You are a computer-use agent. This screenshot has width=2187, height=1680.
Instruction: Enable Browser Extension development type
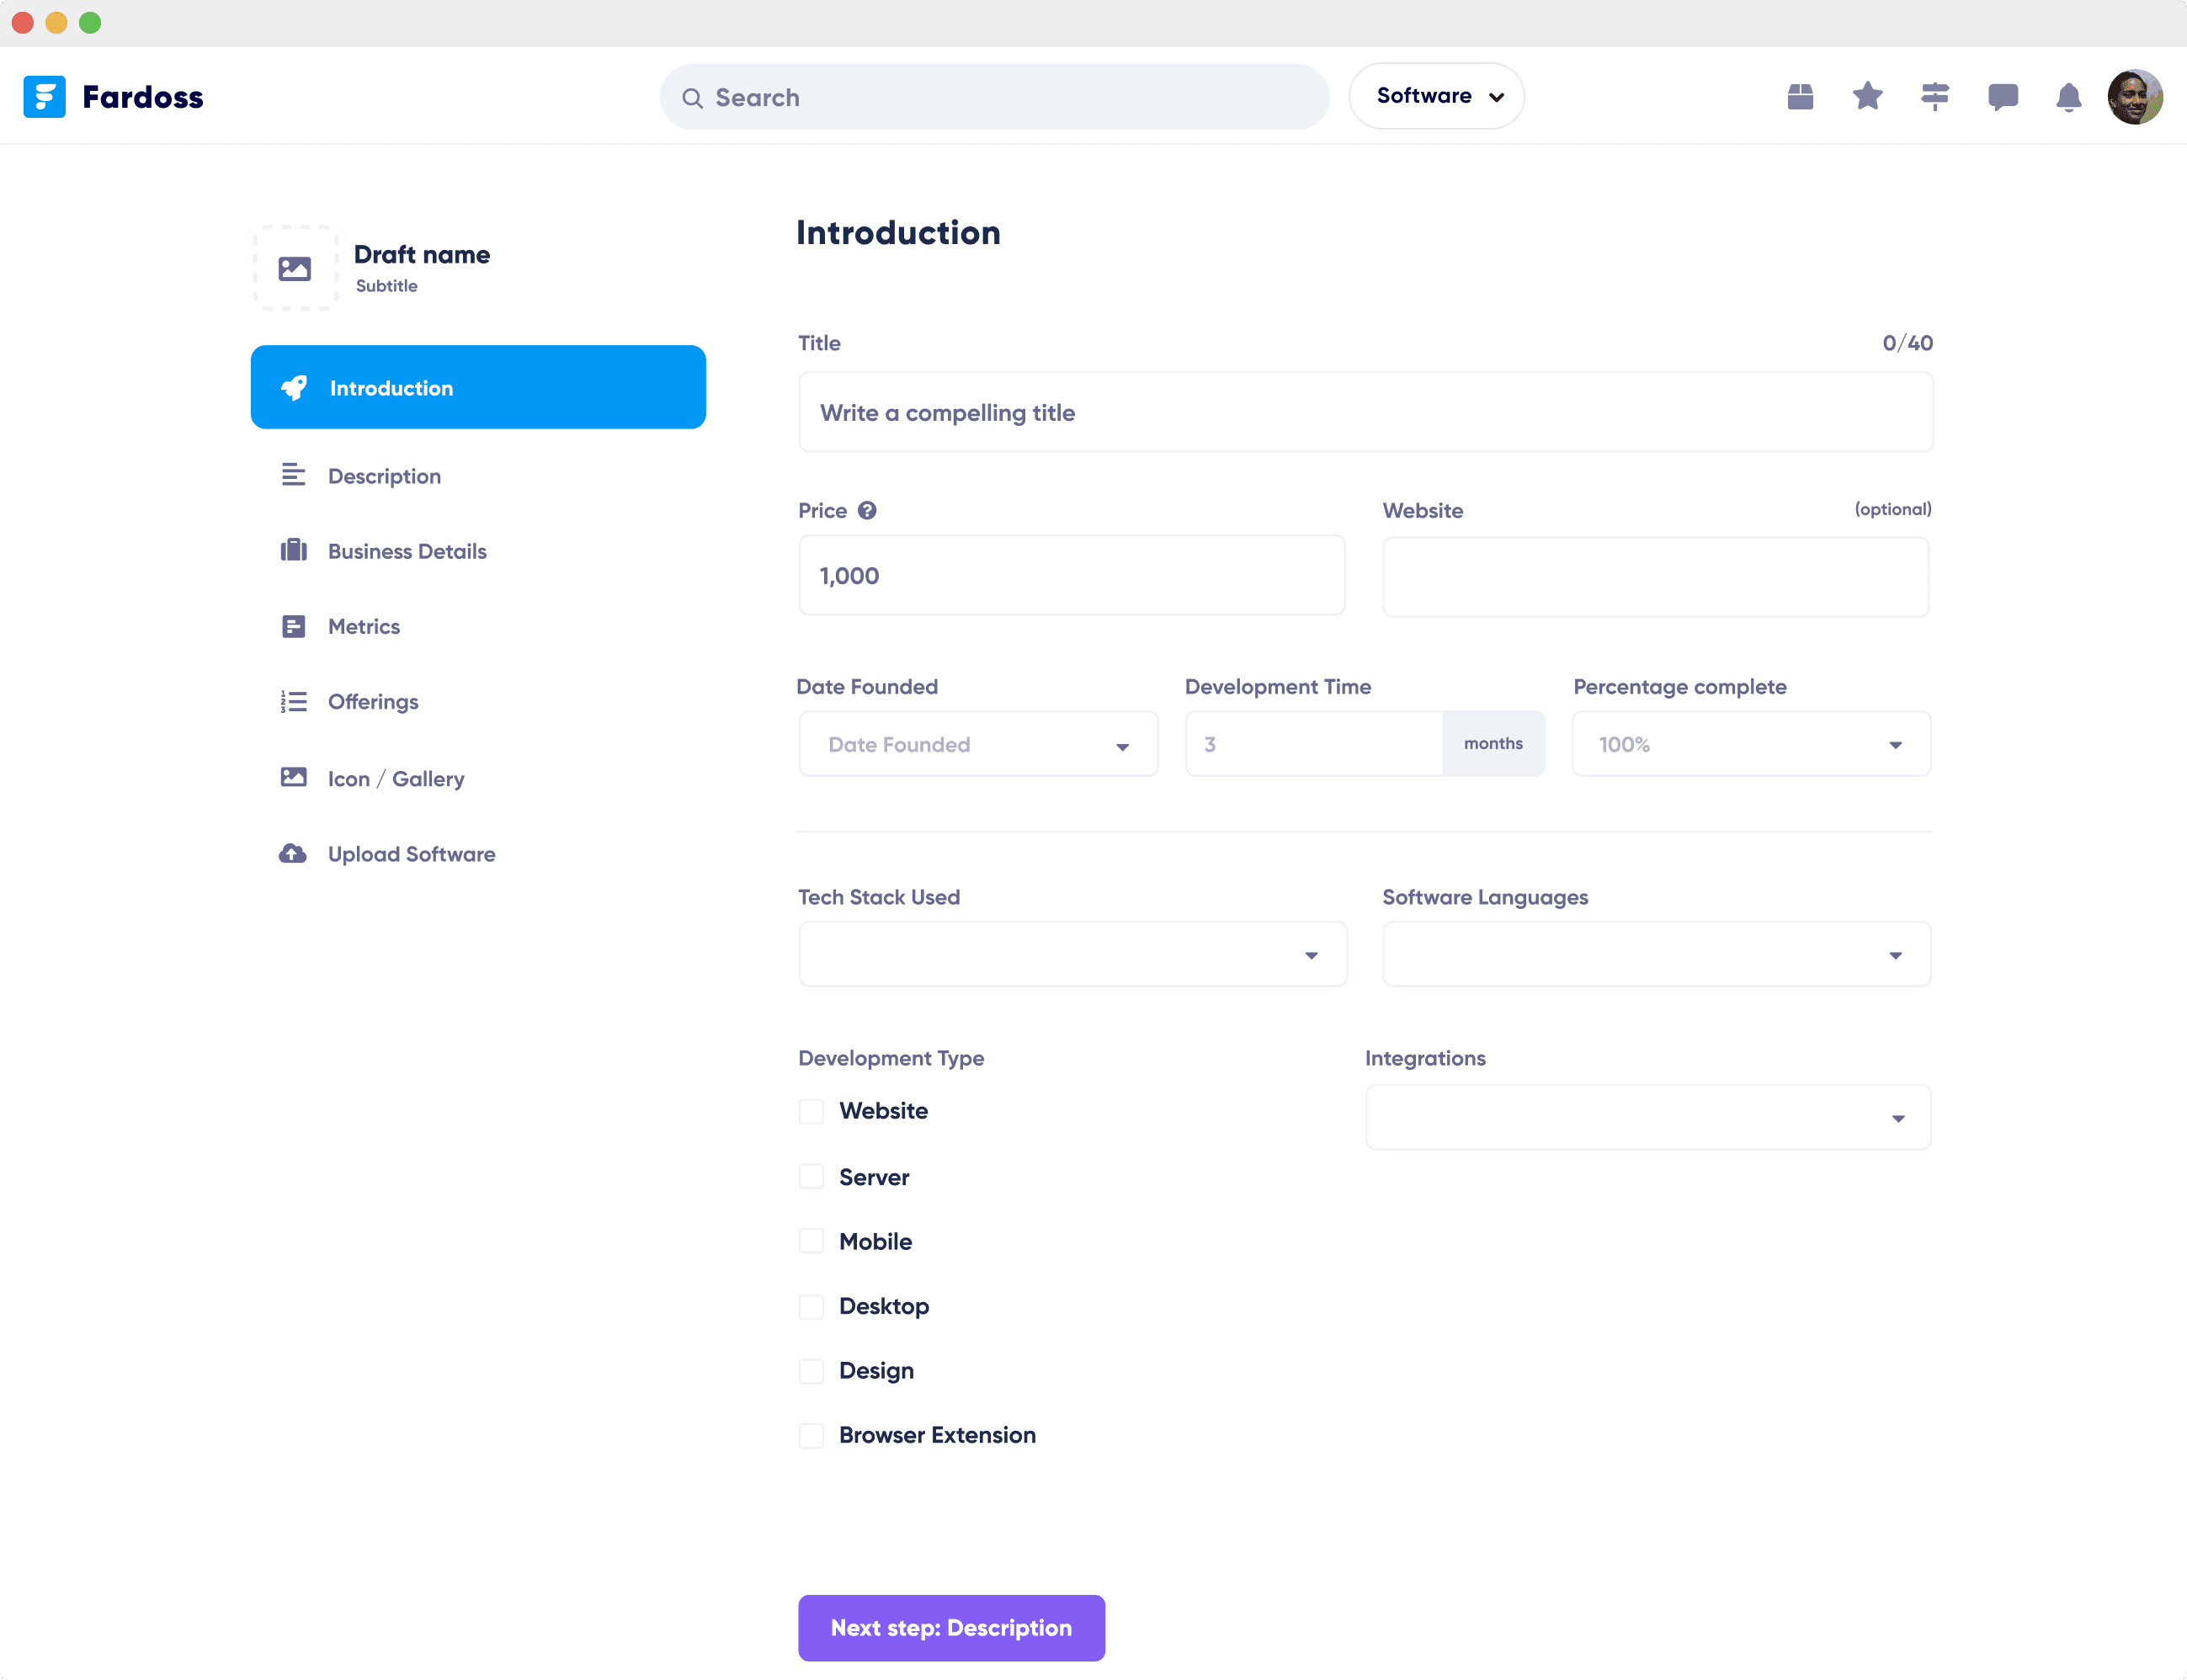[x=811, y=1435]
